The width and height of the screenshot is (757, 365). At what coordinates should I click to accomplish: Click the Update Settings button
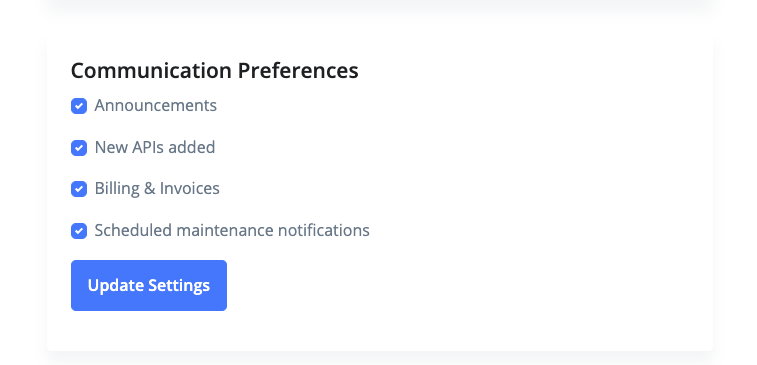pos(149,285)
